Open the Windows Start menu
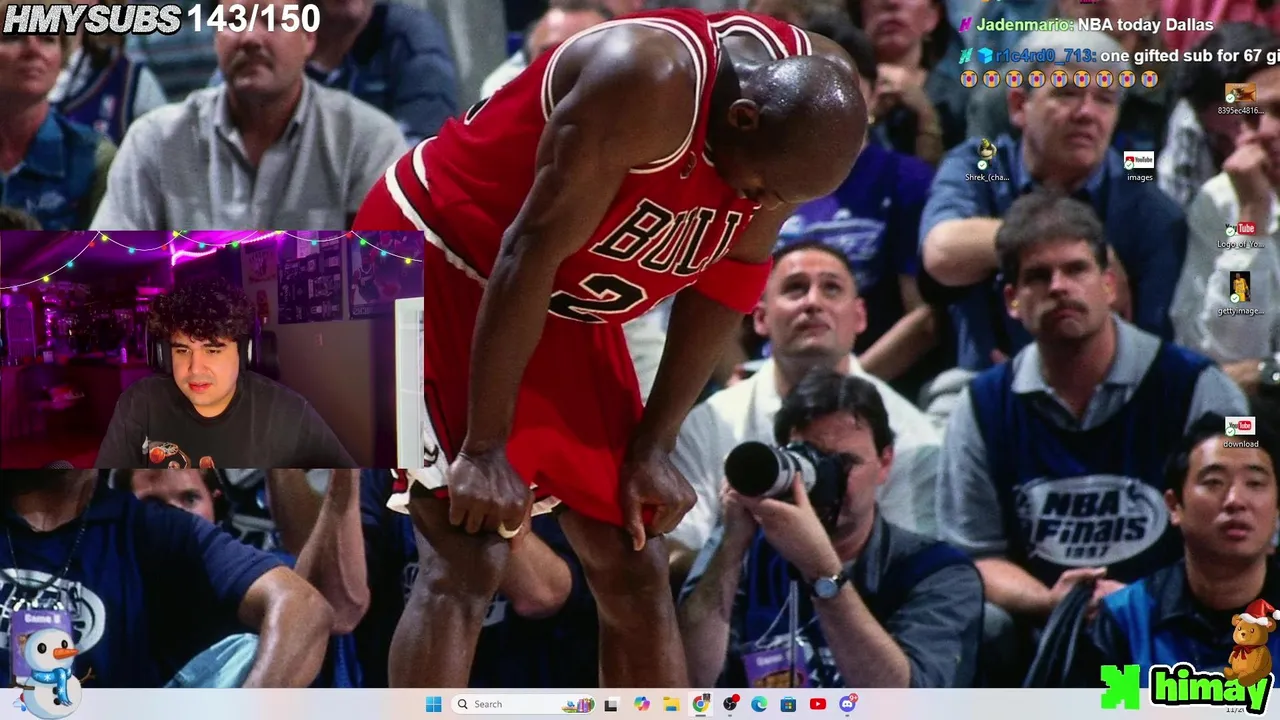The width and height of the screenshot is (1280, 720). 433,704
